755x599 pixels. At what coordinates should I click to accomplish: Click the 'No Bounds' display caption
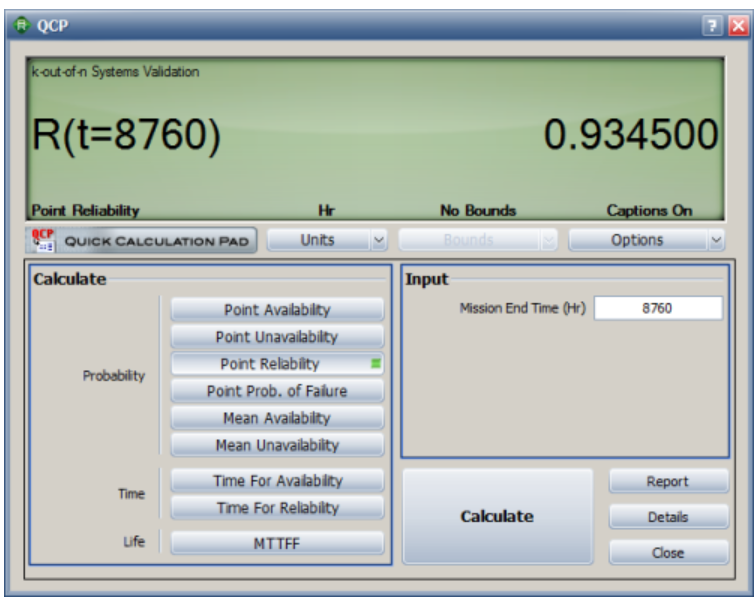coord(478,210)
